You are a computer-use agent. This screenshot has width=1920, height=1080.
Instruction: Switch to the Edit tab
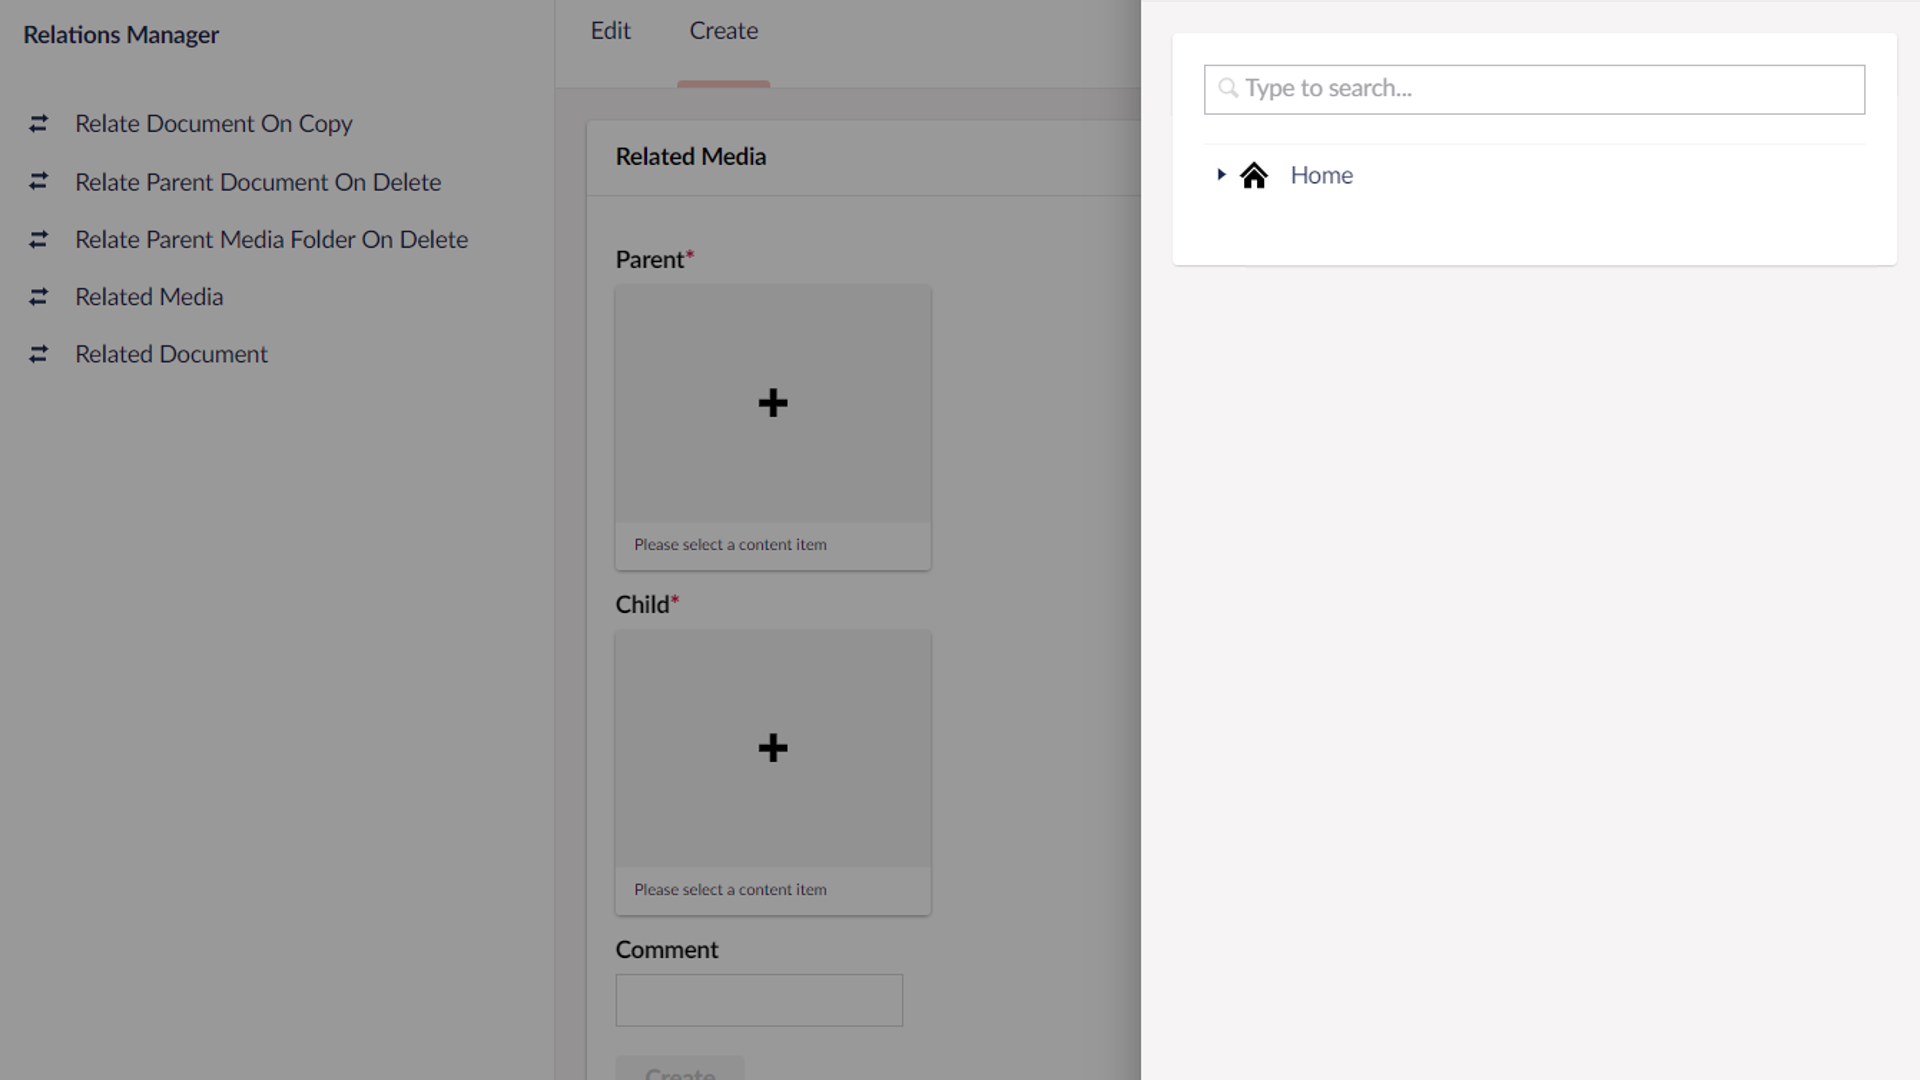pos(610,30)
